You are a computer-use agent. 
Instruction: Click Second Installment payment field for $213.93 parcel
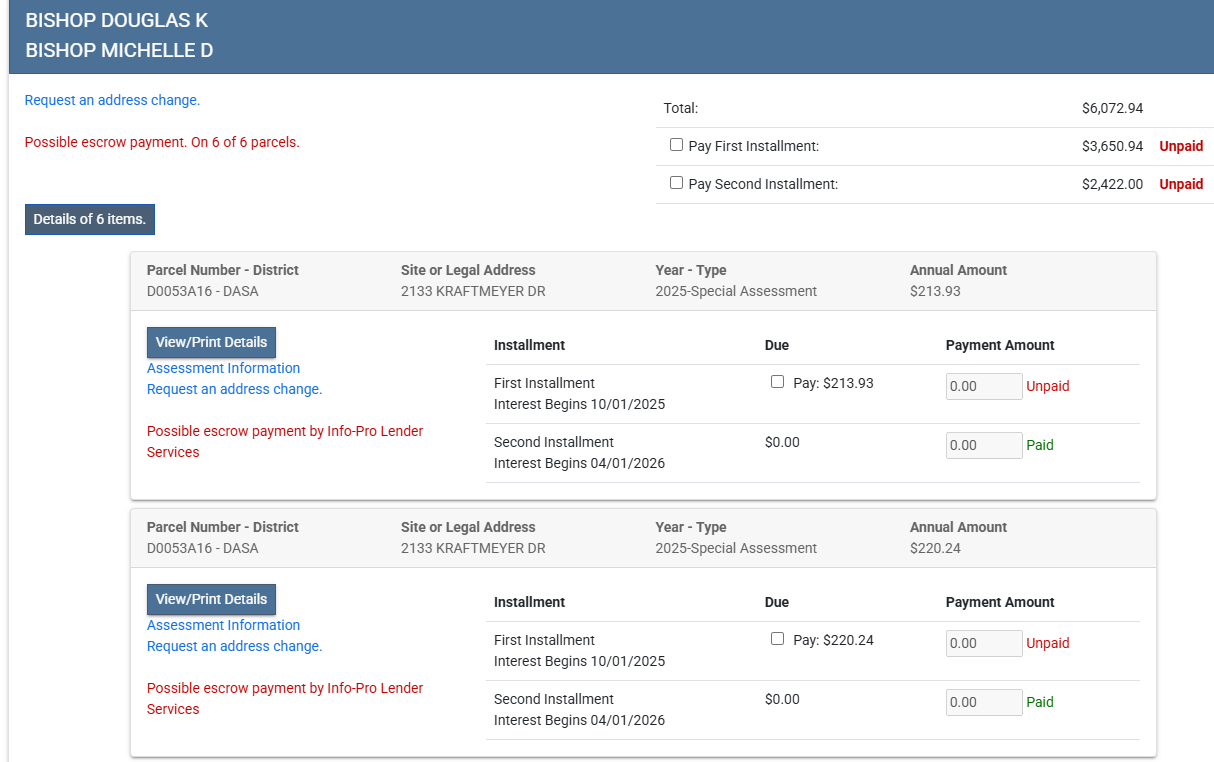pos(983,445)
